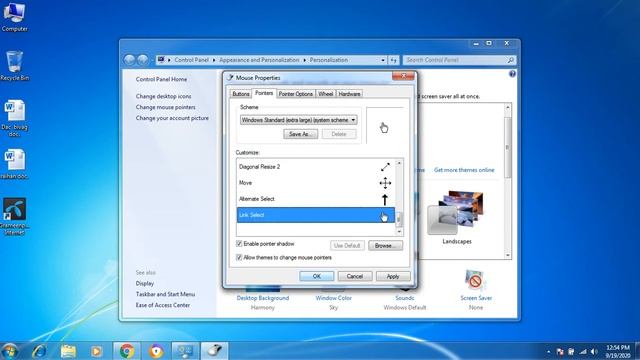Click the Desktop Background link
The height and width of the screenshot is (360, 640).
(x=262, y=298)
